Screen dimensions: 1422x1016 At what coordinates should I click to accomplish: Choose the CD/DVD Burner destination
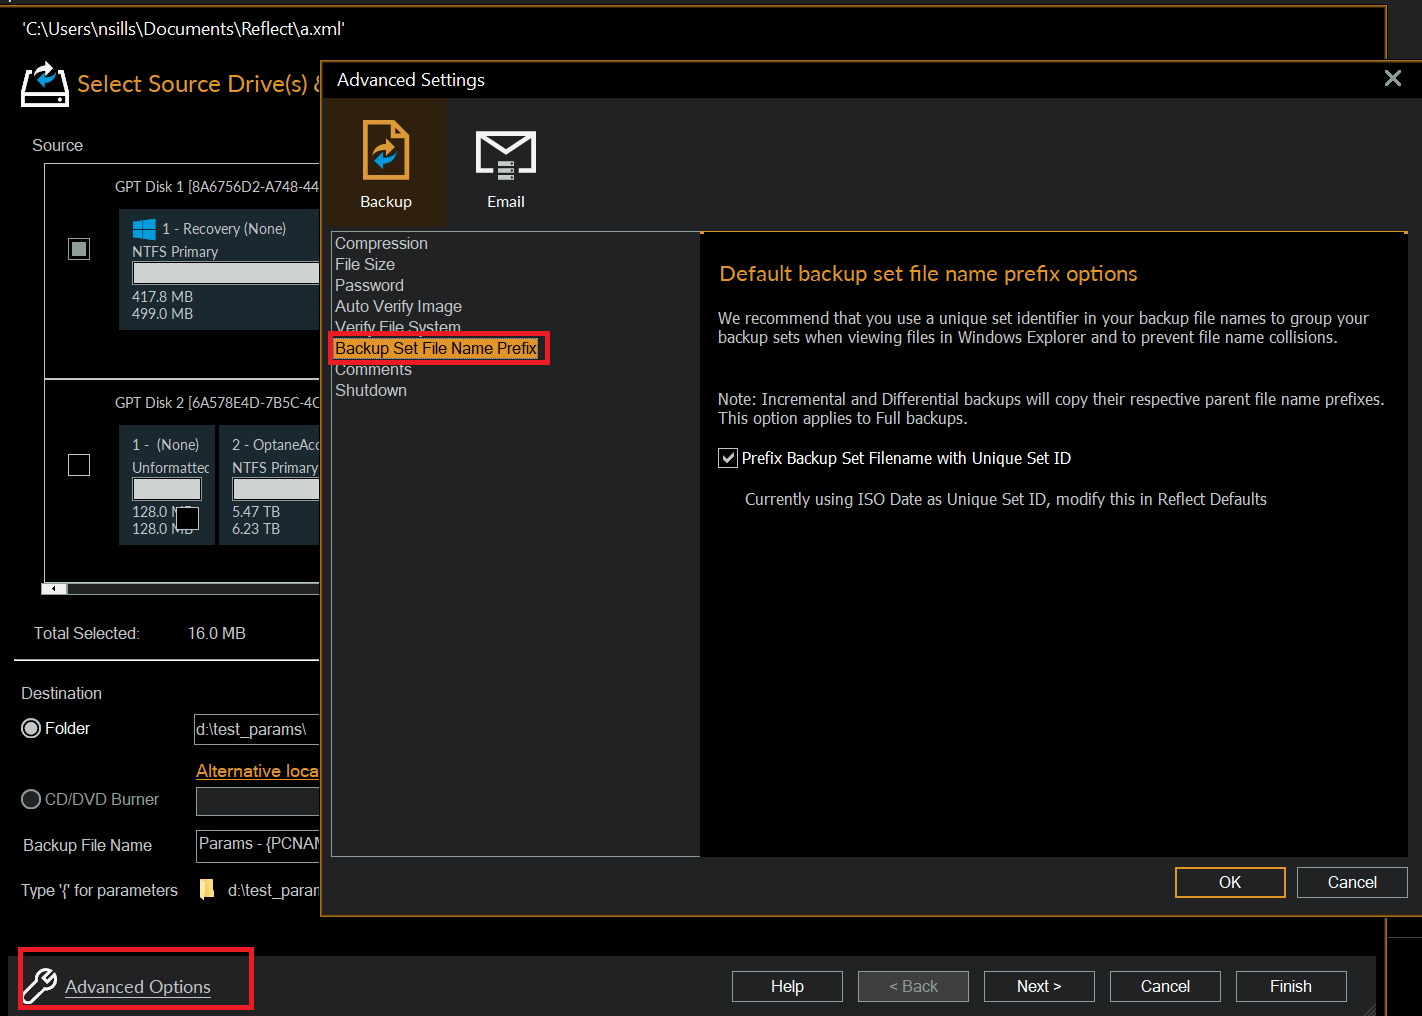(31, 799)
